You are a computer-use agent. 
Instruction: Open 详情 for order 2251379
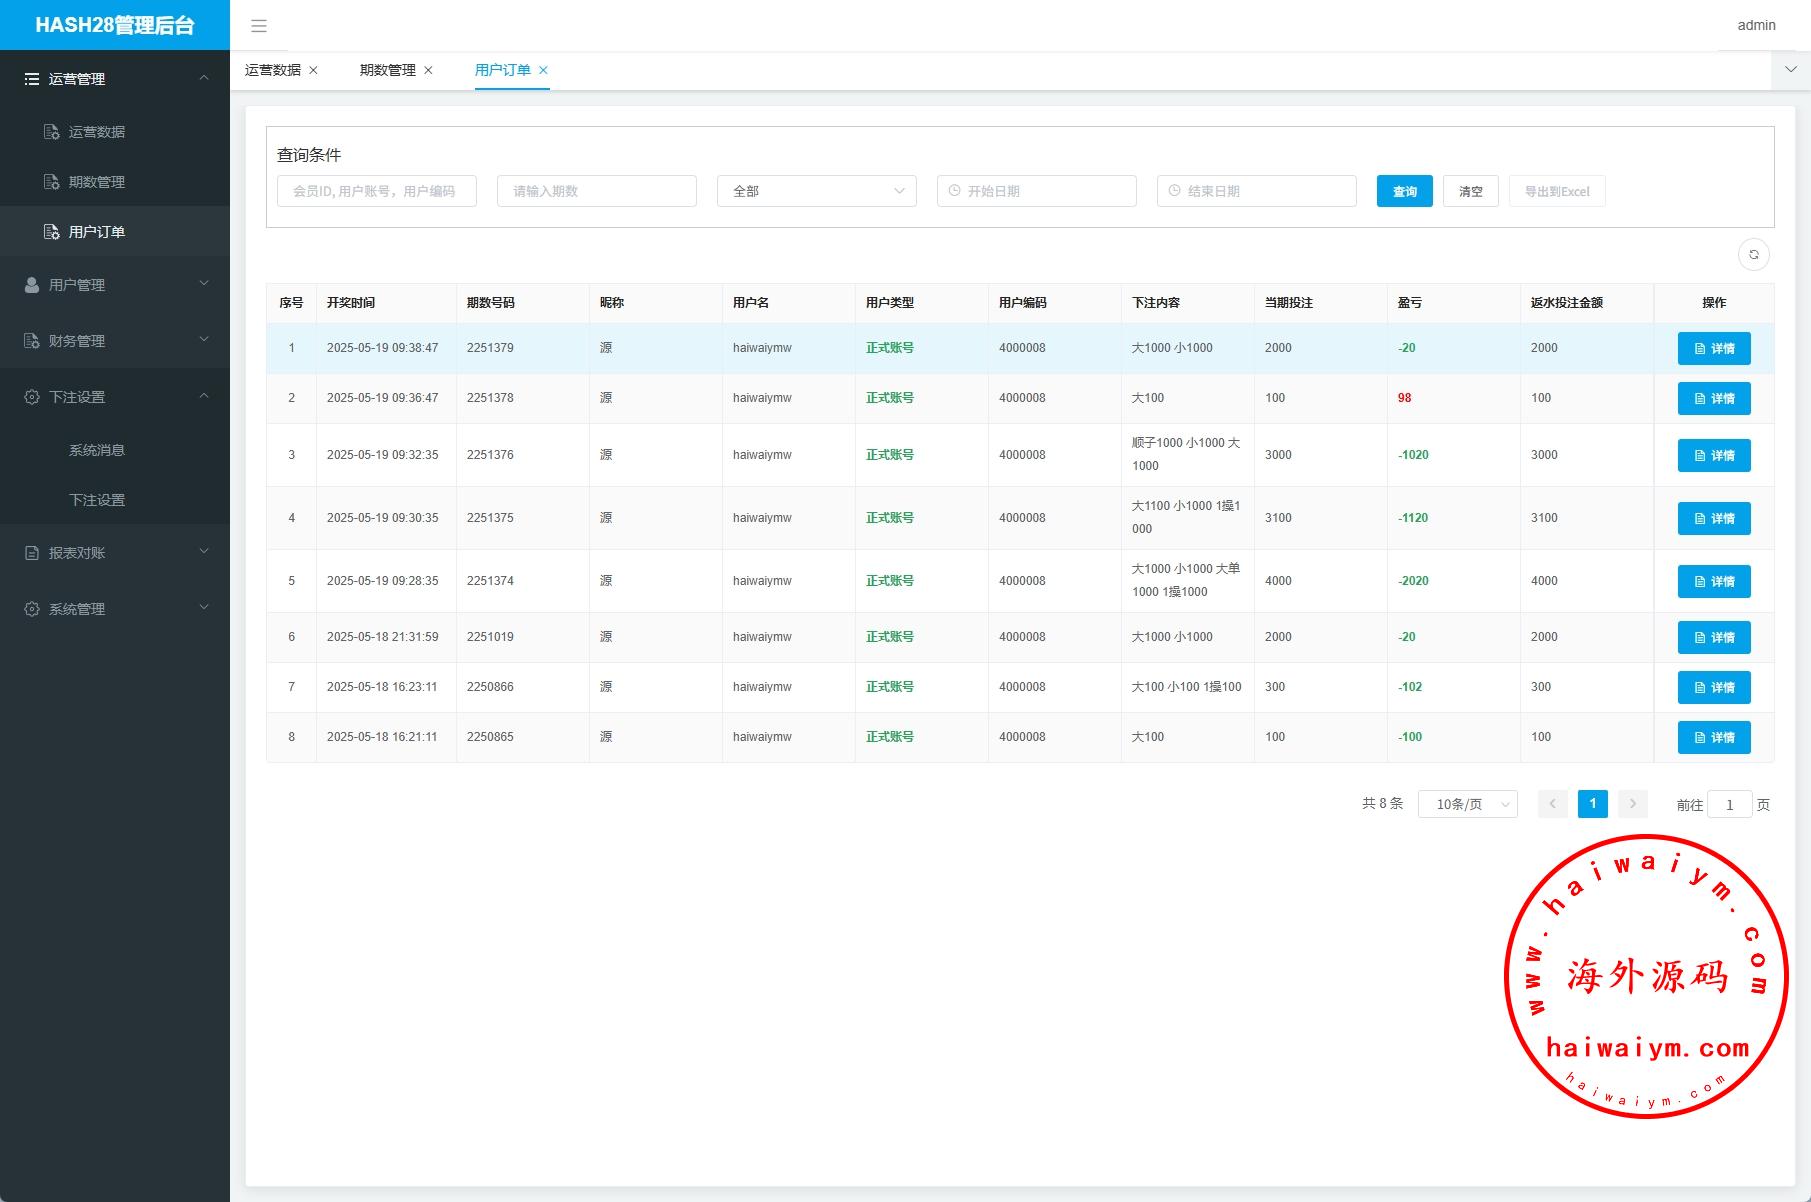pos(1713,348)
